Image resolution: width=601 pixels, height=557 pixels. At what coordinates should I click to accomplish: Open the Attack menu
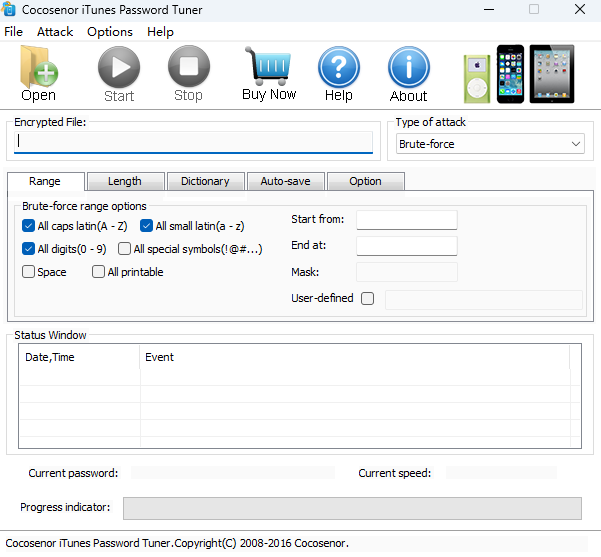point(55,32)
